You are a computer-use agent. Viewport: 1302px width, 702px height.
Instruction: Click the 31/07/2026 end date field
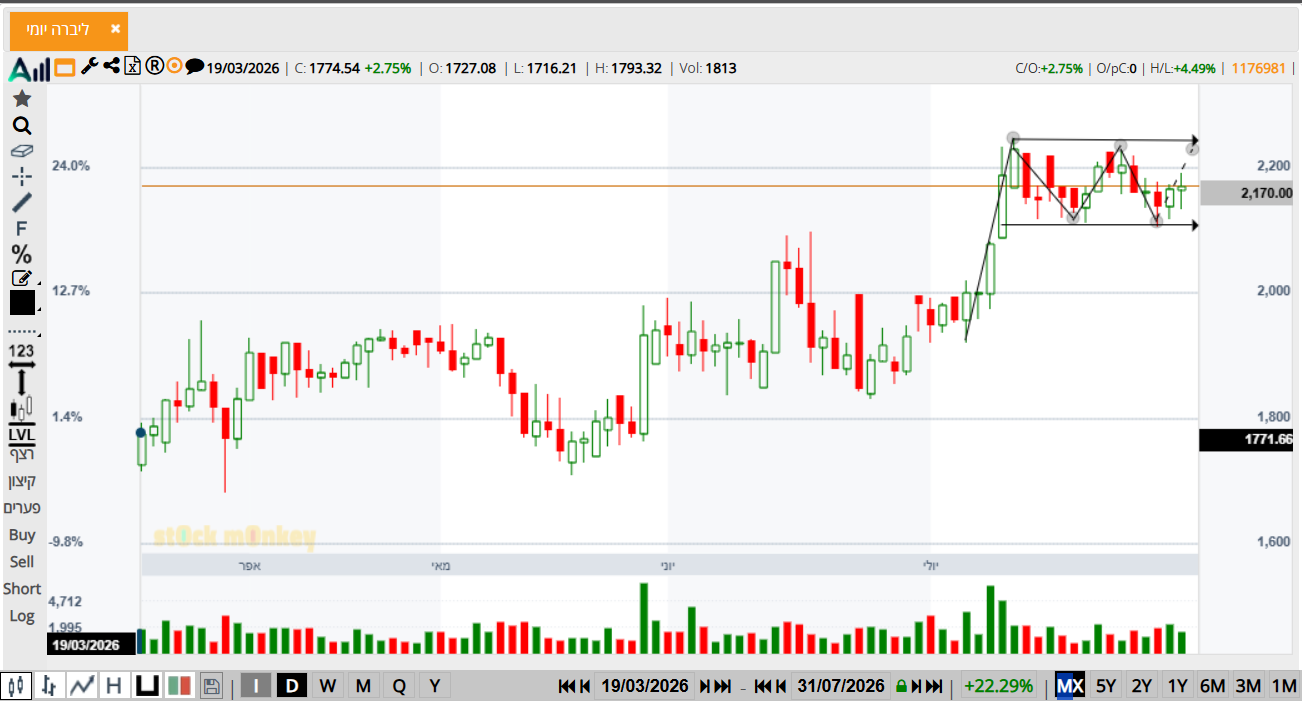click(841, 686)
